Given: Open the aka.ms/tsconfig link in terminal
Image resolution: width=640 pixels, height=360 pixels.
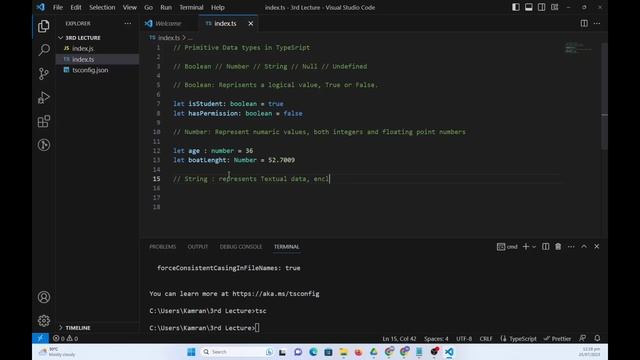Looking at the screenshot, I should point(276,293).
